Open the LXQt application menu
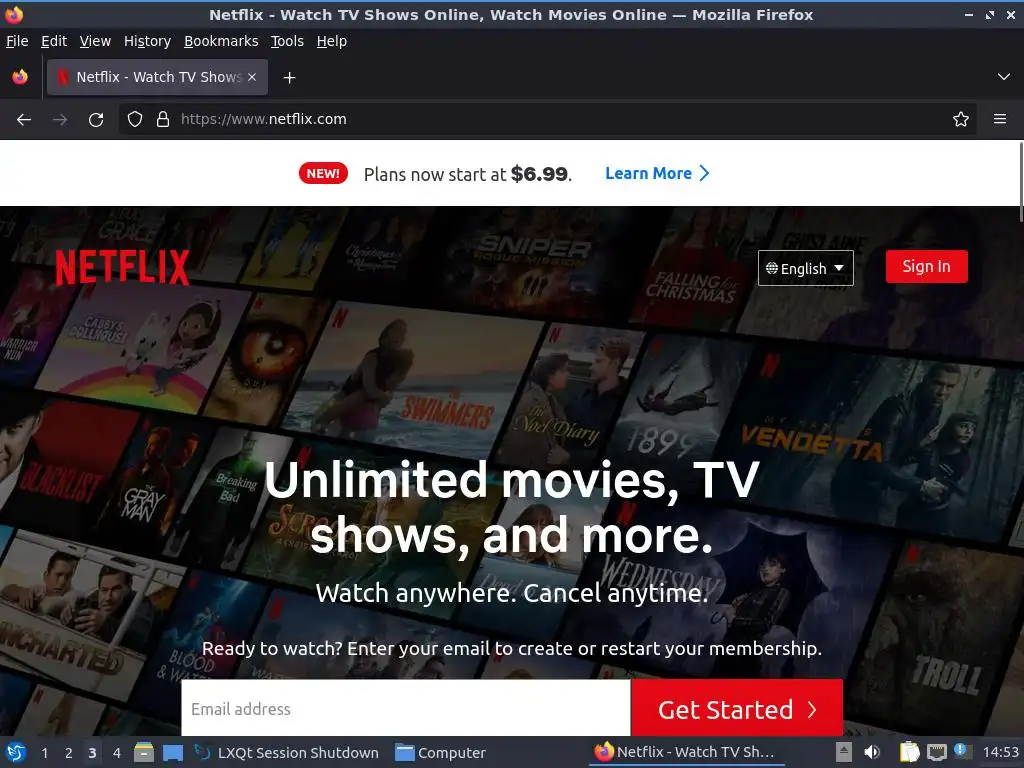This screenshot has width=1024, height=768. pyautogui.click(x=16, y=753)
